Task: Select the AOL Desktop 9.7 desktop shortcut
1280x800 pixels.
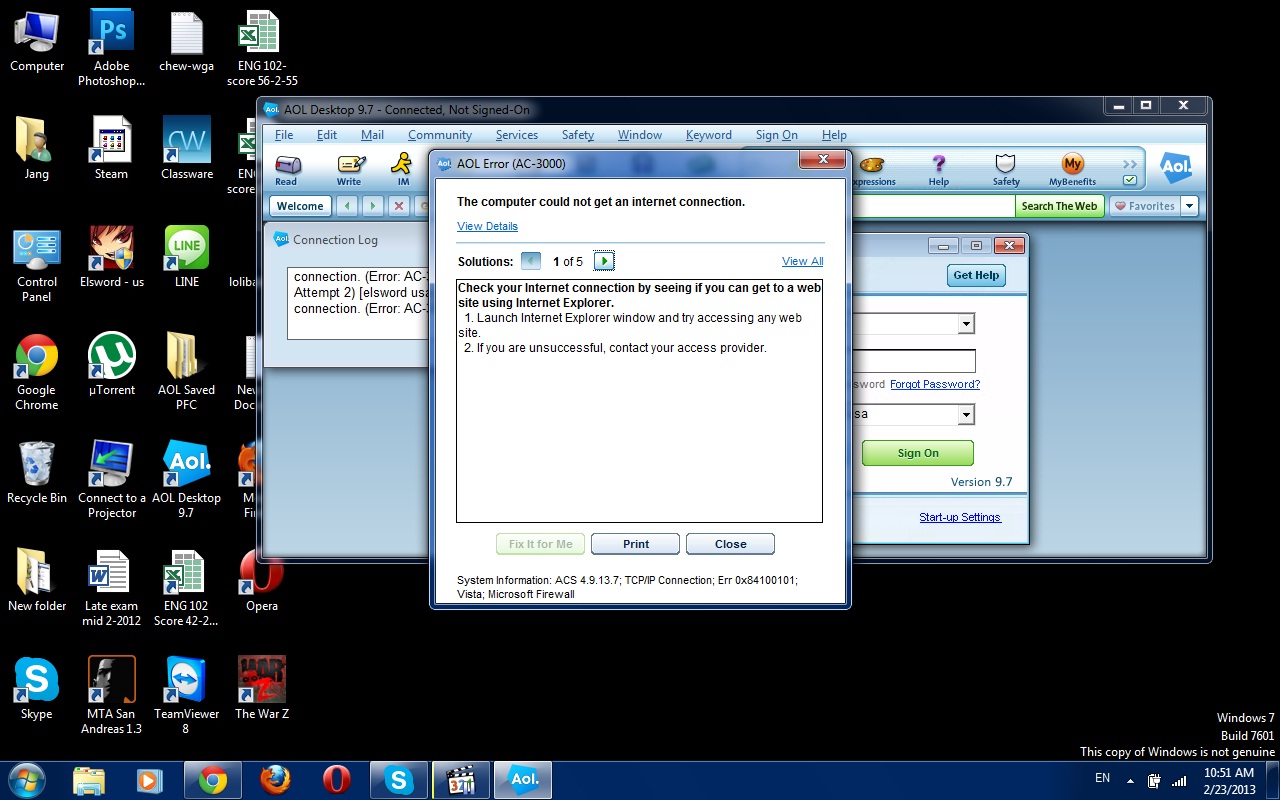Action: click(187, 480)
